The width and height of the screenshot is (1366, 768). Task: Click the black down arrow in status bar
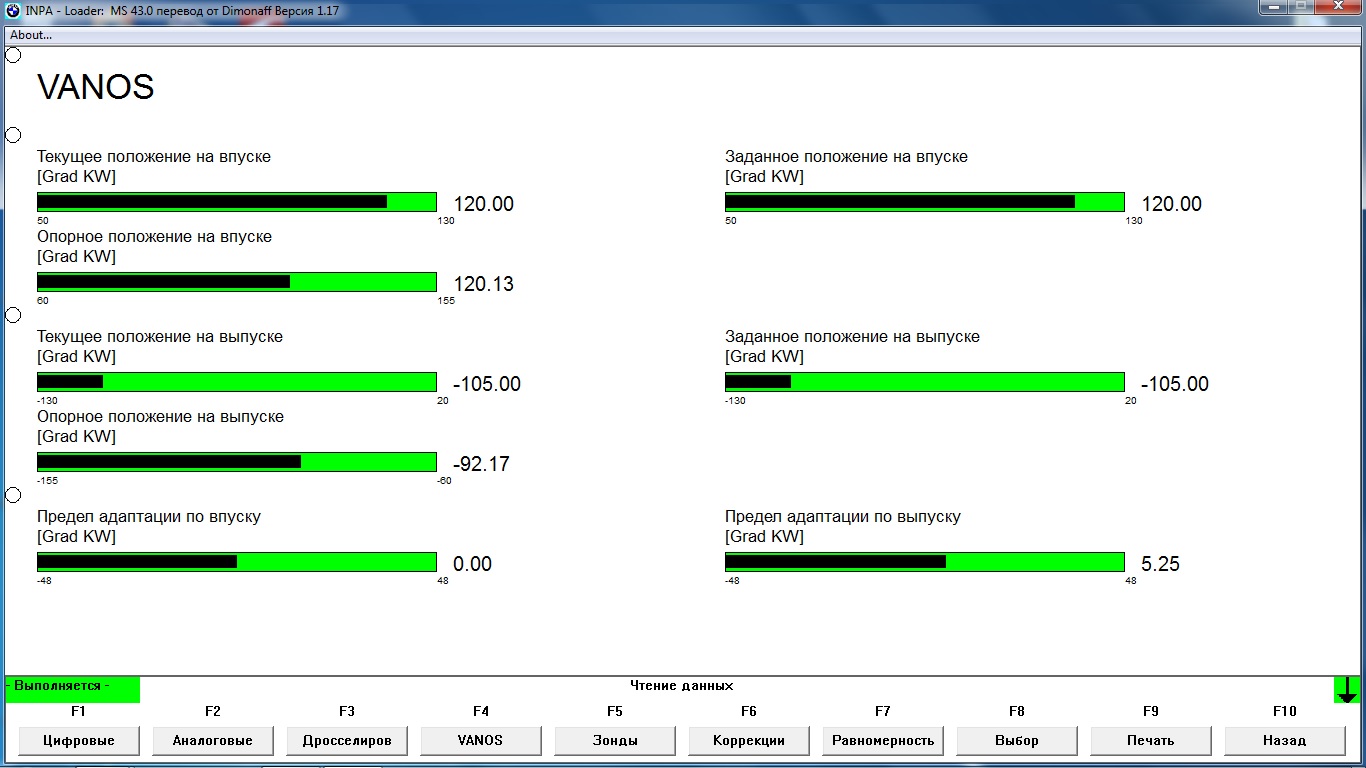point(1346,690)
